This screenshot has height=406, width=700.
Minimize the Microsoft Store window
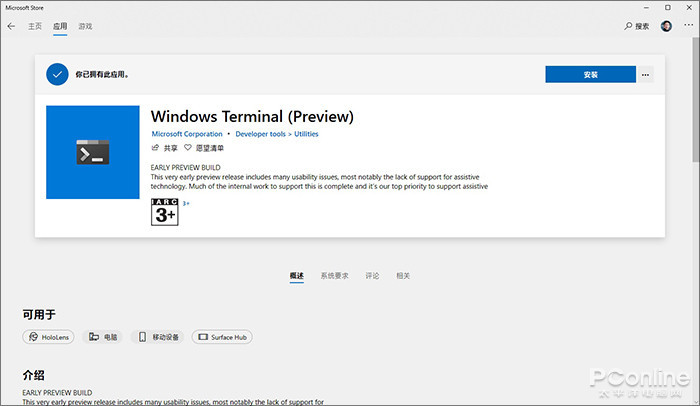(646, 8)
